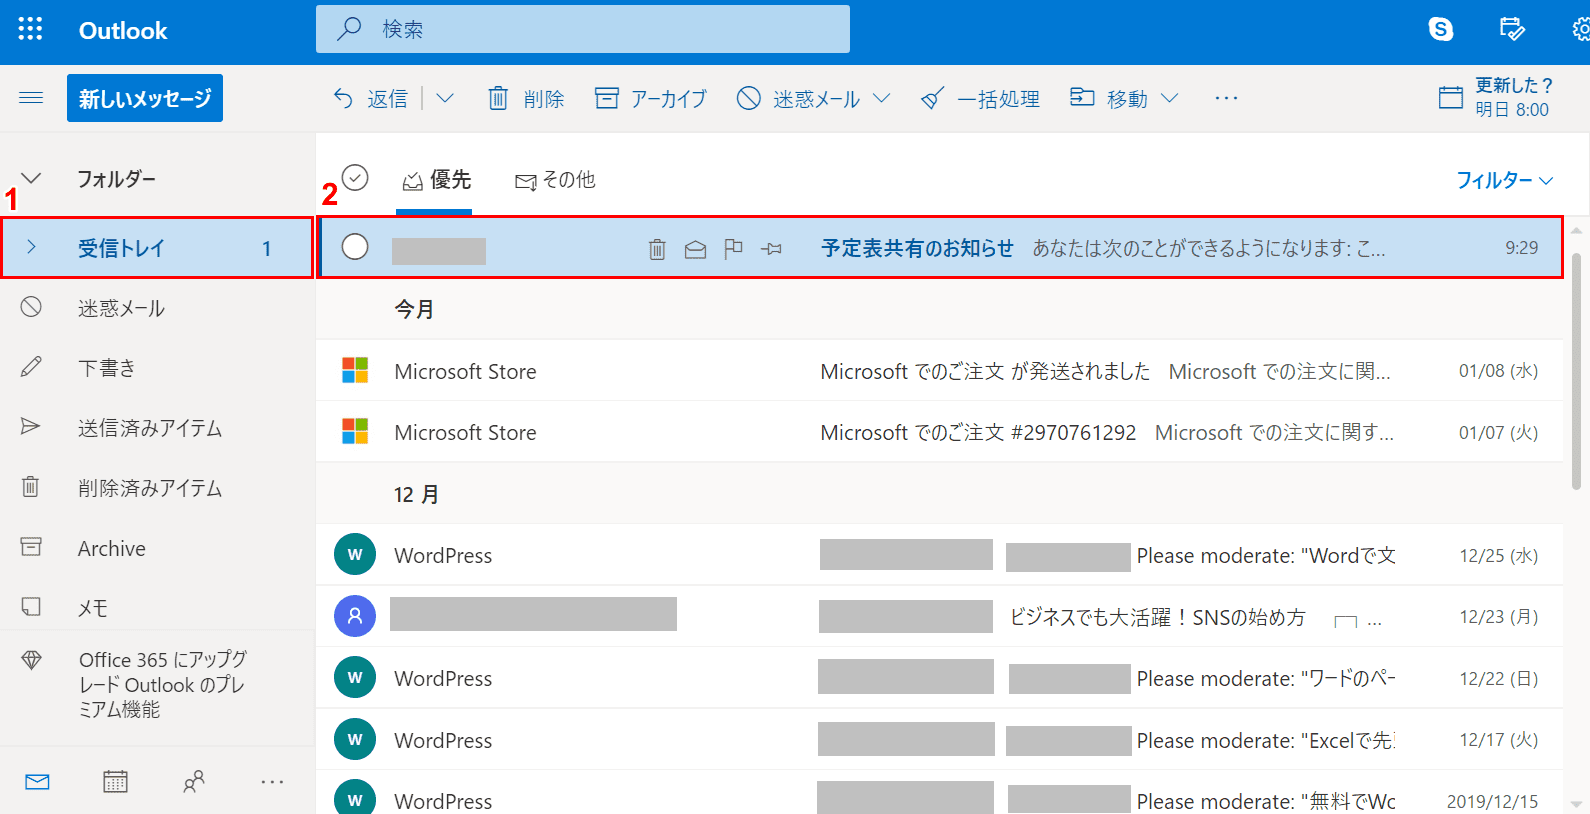The height and width of the screenshot is (814, 1590).
Task: Open WordPress email dated 12/17 (火)
Action: click(x=940, y=740)
